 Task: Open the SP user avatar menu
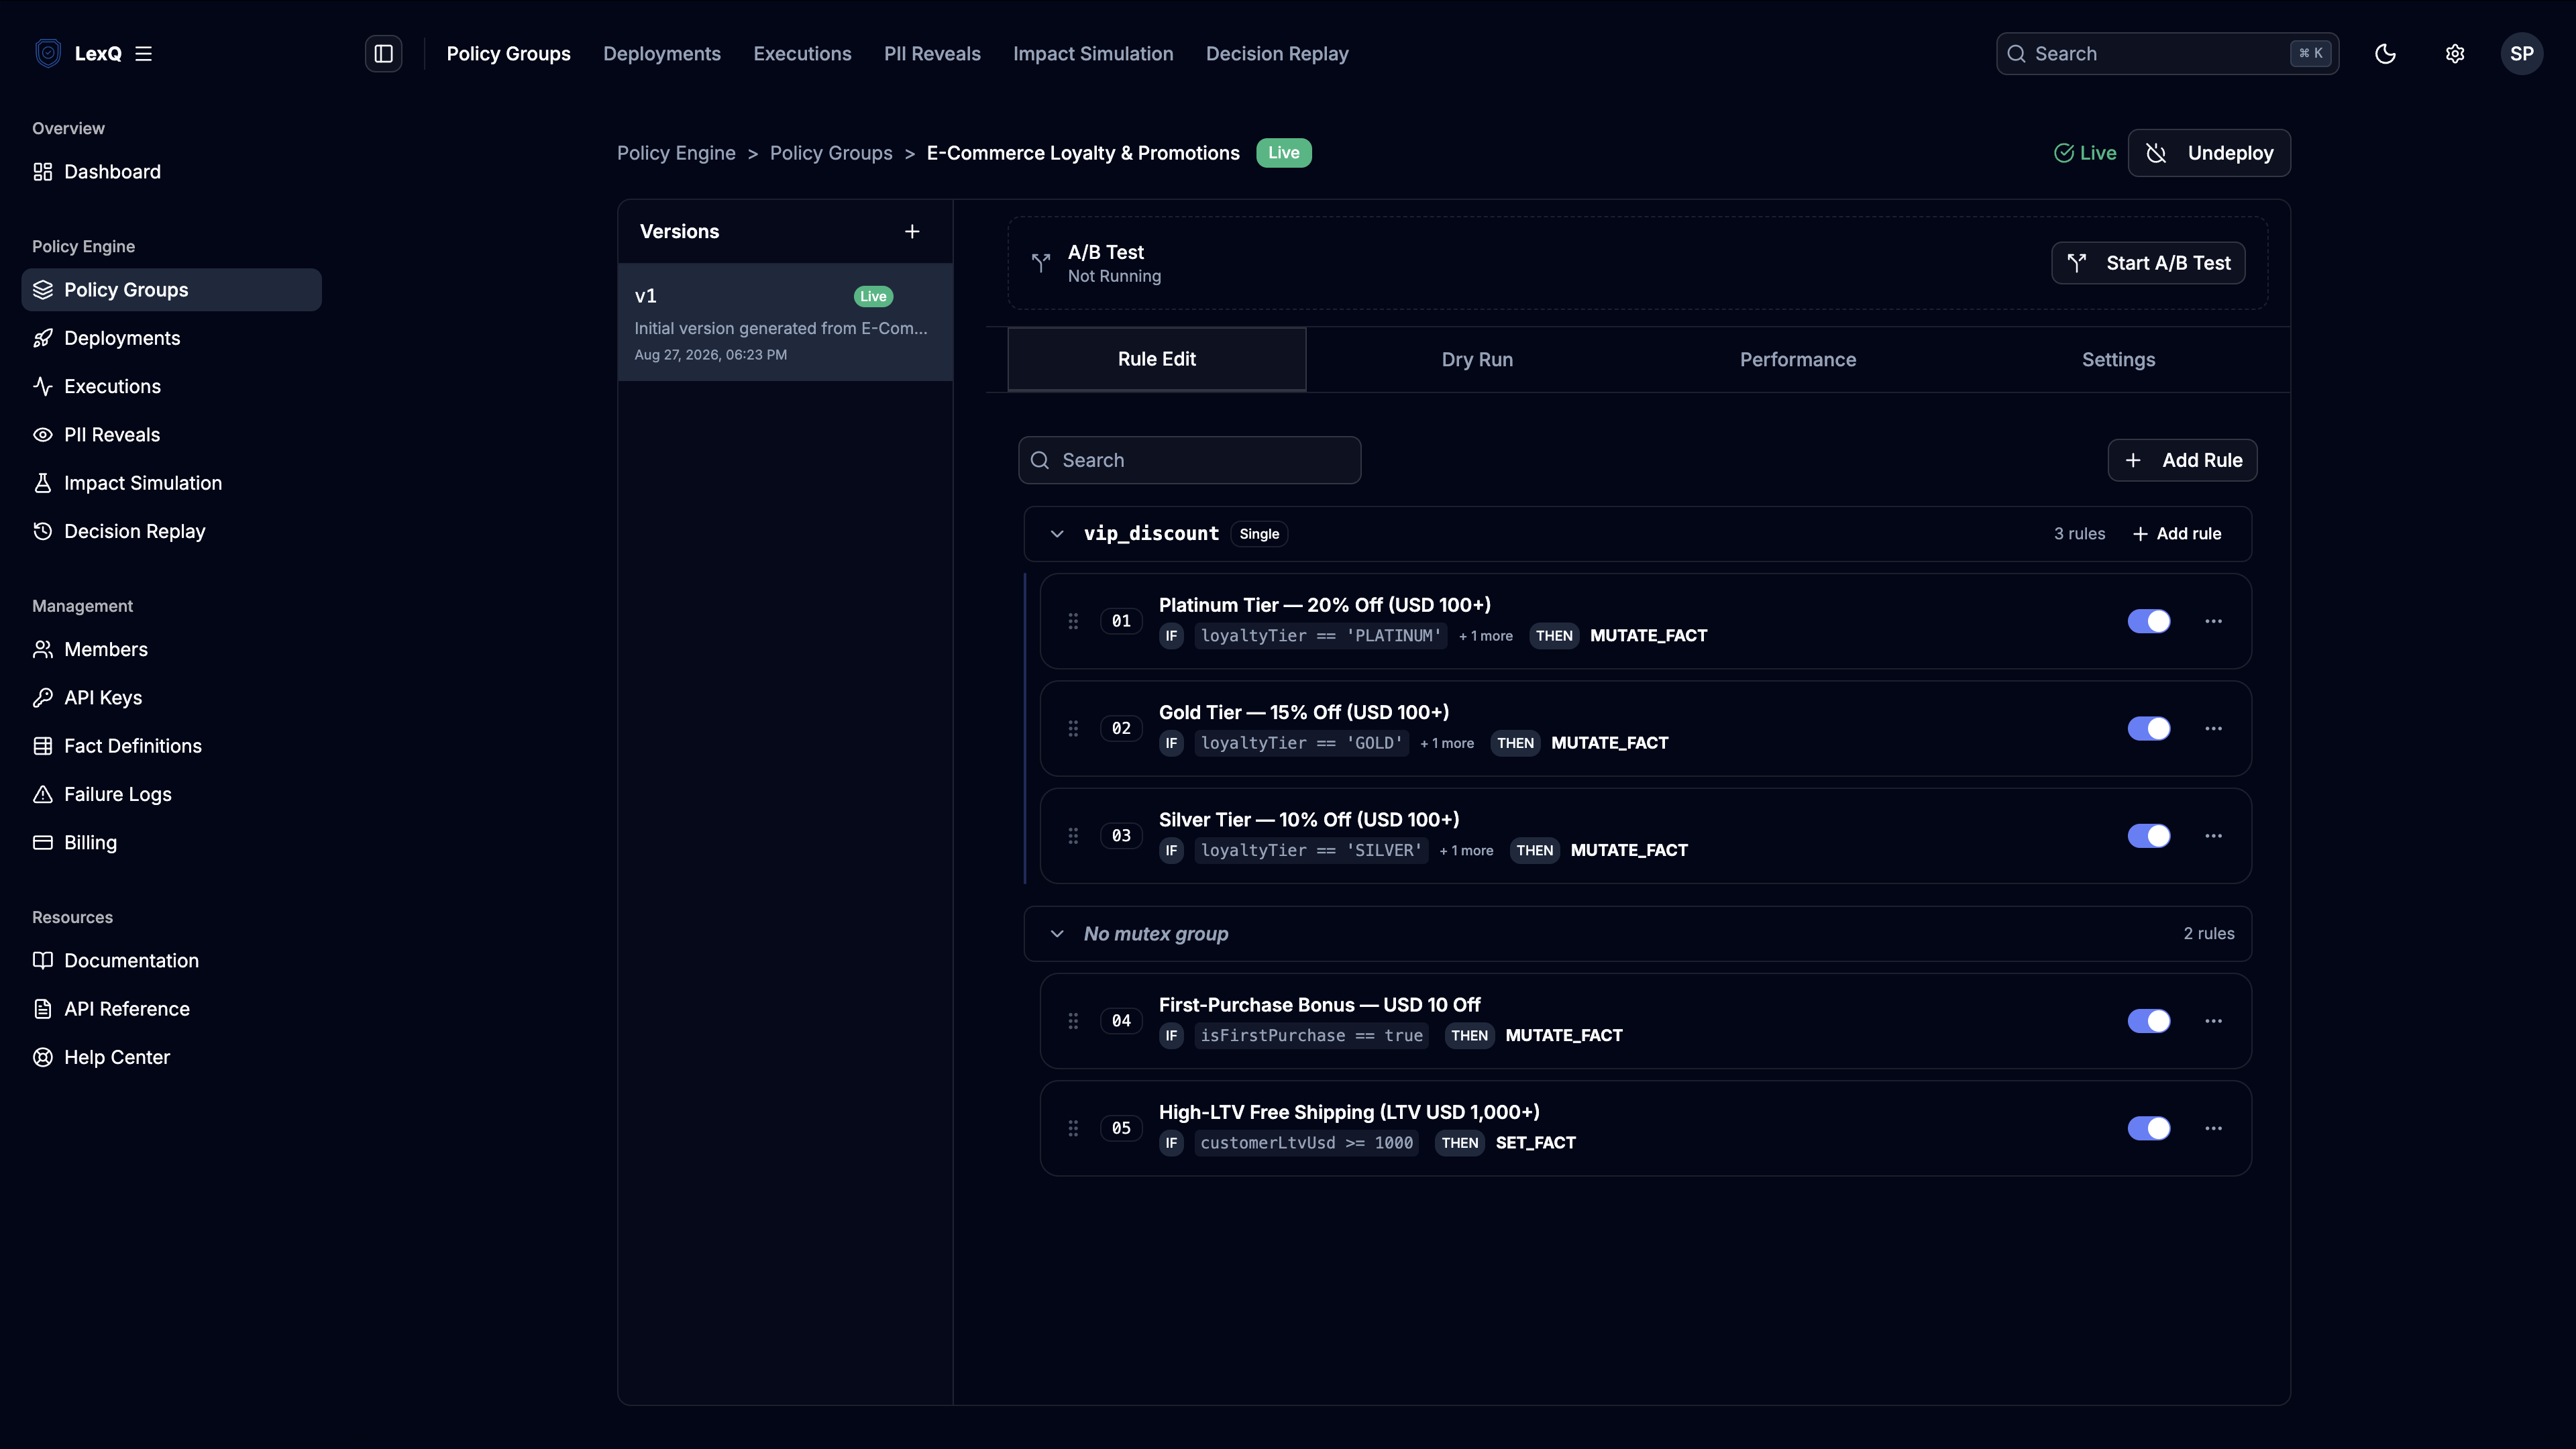[2522, 54]
